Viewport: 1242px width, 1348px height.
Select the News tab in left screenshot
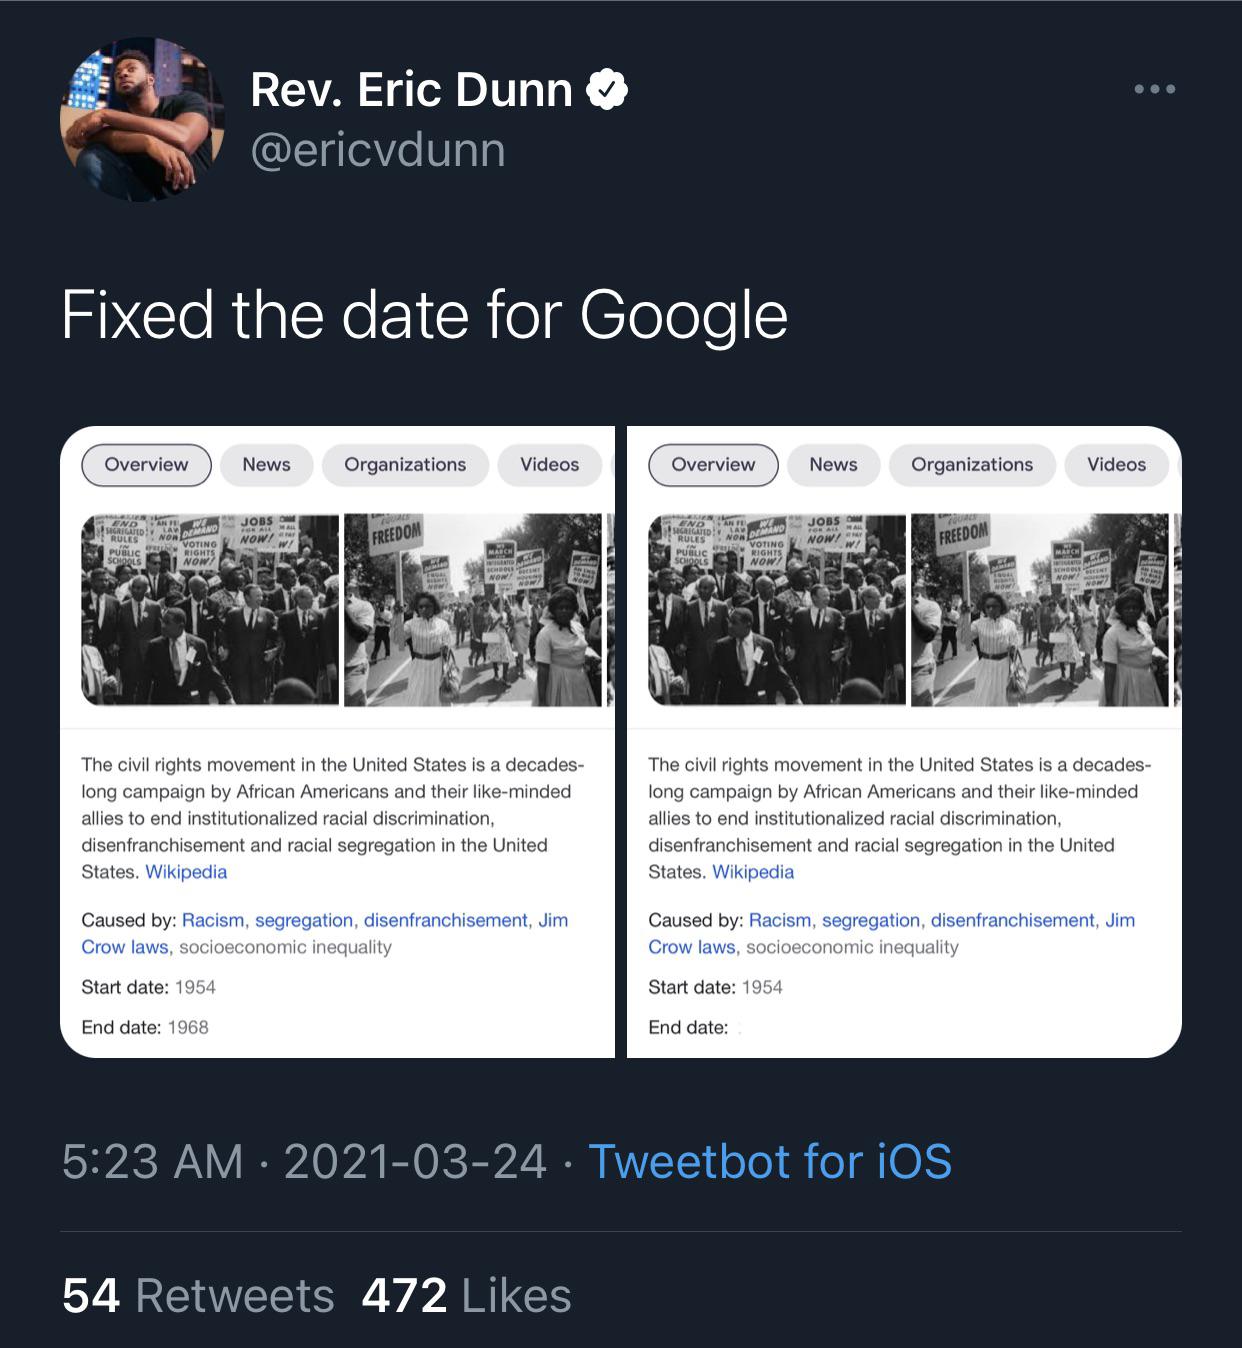(266, 465)
